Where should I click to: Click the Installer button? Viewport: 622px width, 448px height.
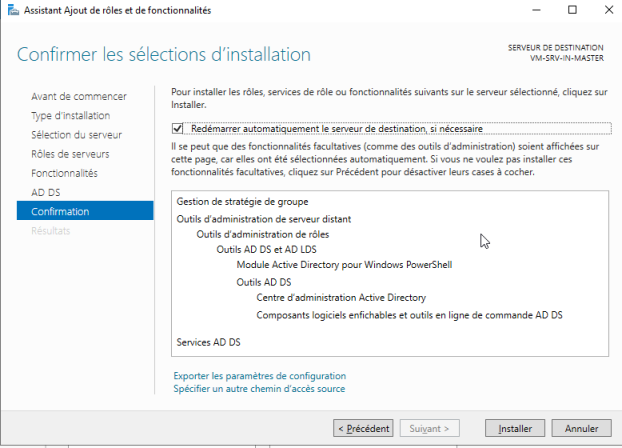click(514, 429)
